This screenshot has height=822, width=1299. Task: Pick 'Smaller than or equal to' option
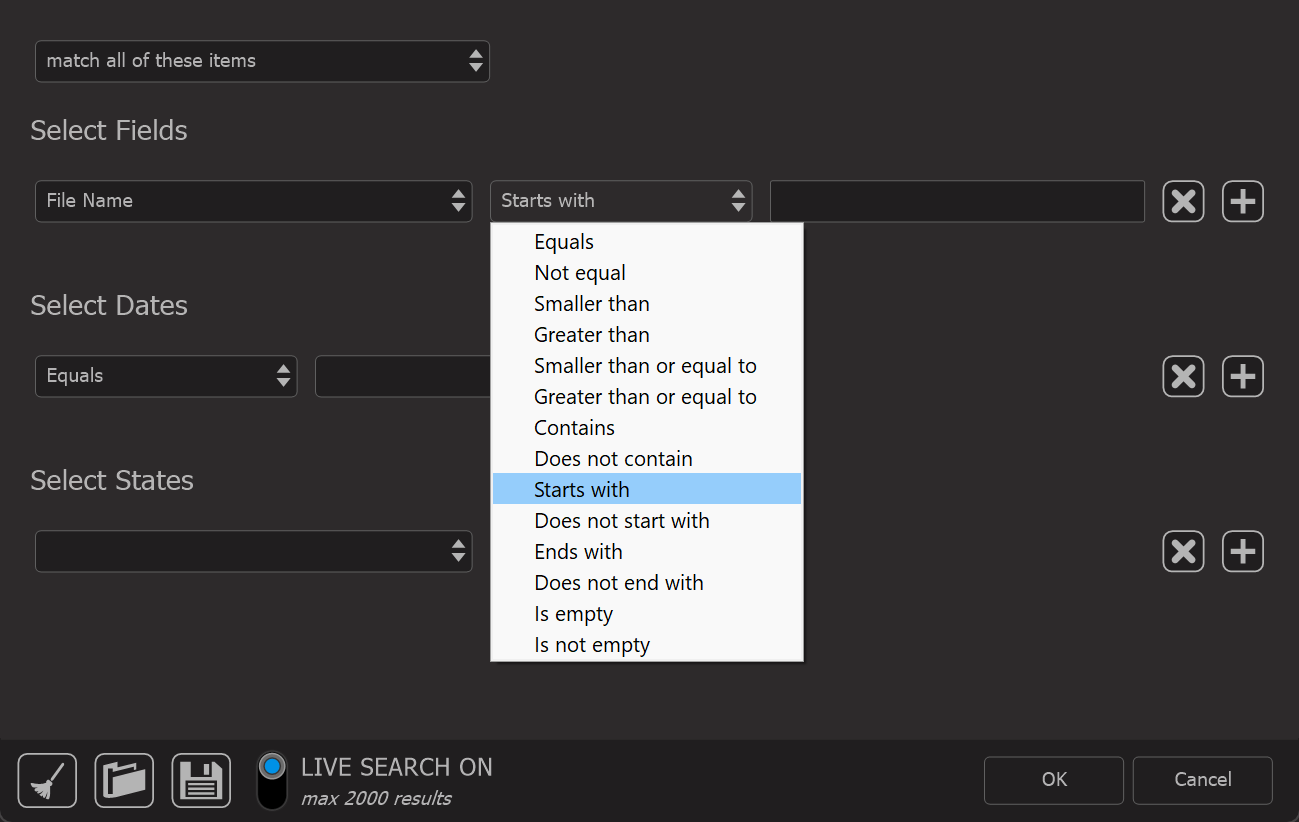[647, 366]
